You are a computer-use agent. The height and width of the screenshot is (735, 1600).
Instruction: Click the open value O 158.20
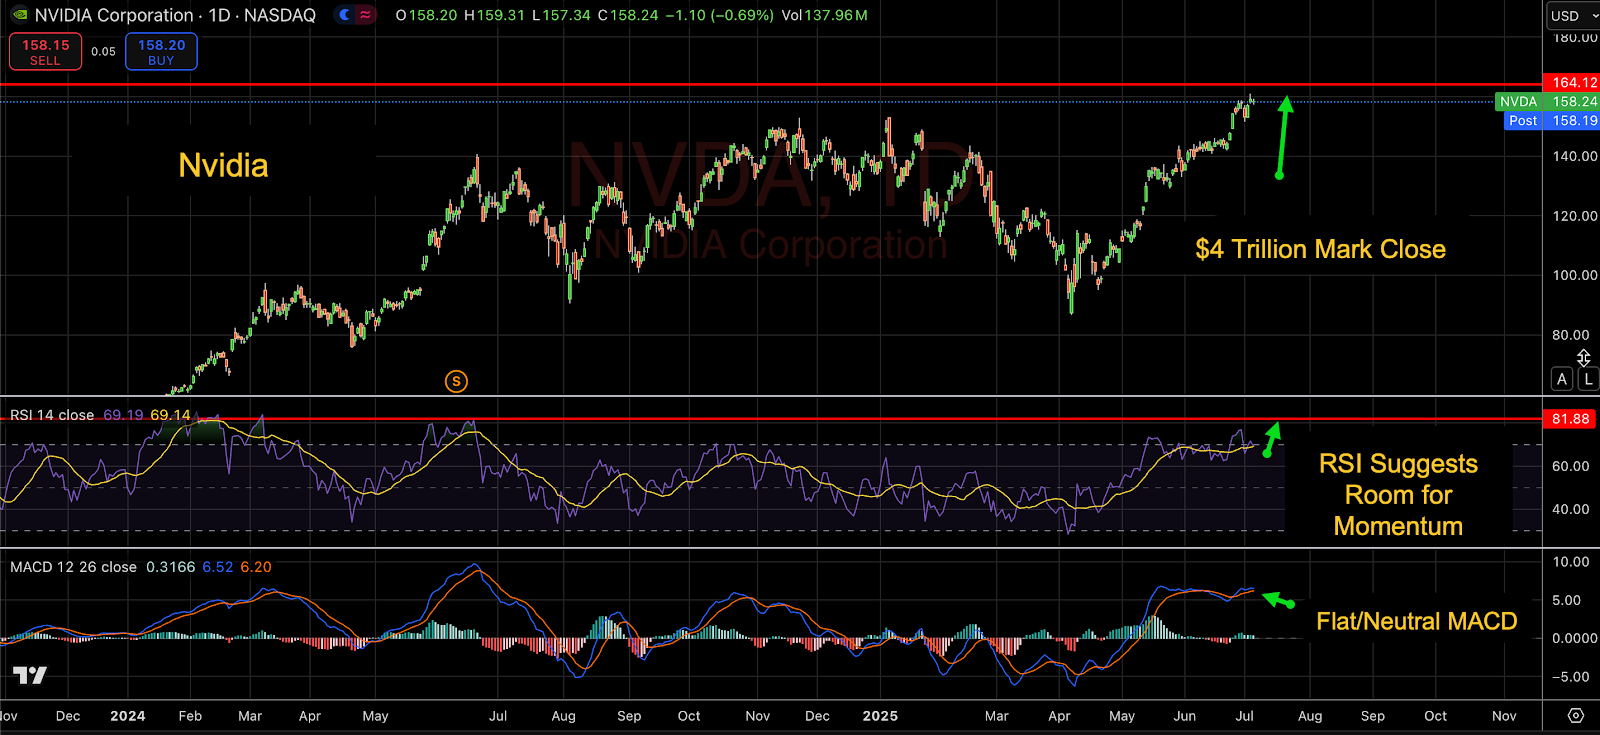coord(426,16)
